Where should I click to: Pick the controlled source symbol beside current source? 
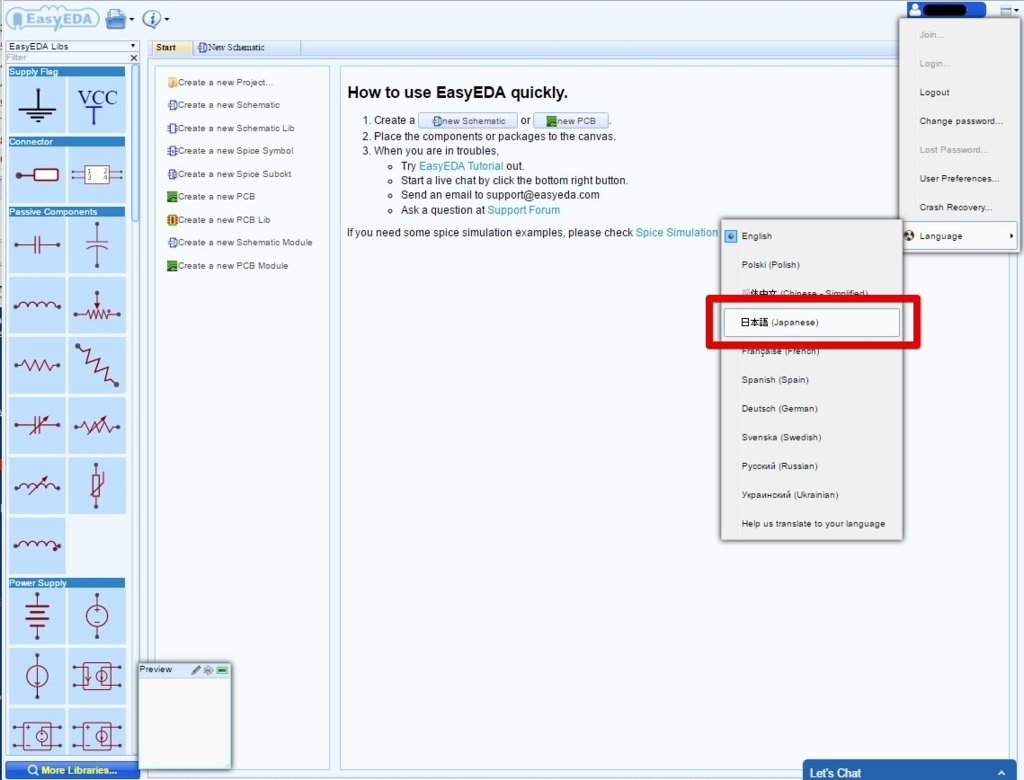click(97, 676)
